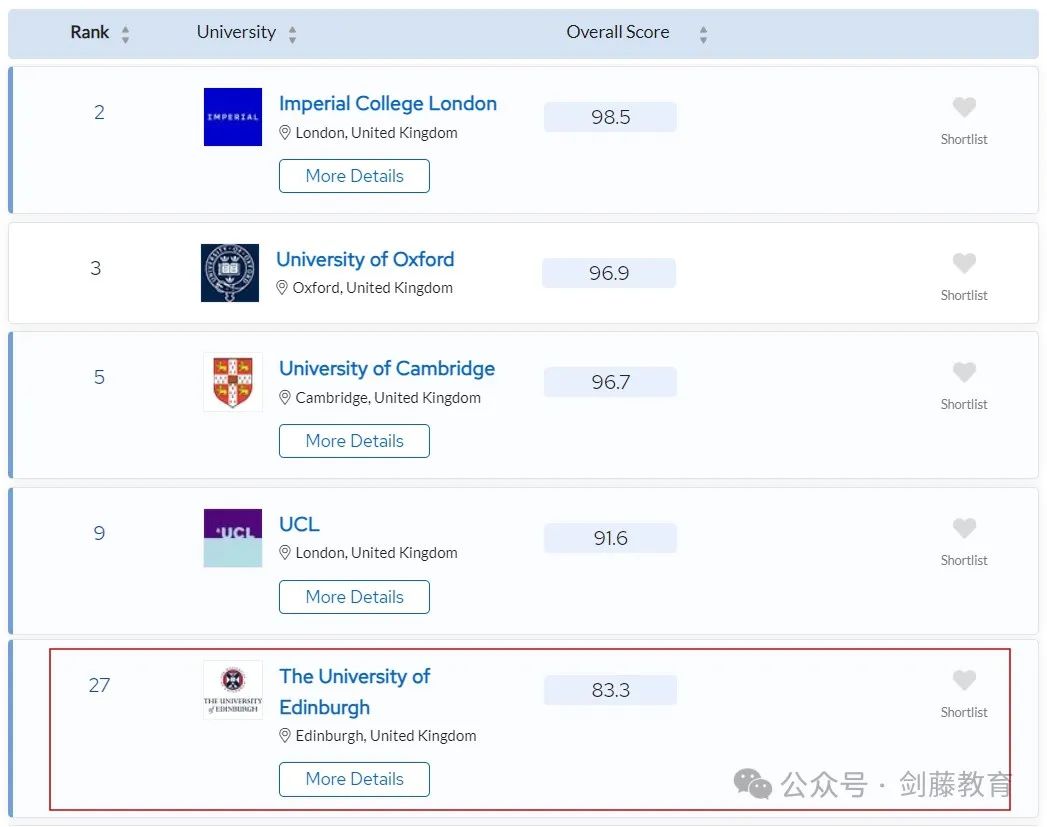Sort by University column arrows
The height and width of the screenshot is (827, 1047).
pyautogui.click(x=292, y=35)
